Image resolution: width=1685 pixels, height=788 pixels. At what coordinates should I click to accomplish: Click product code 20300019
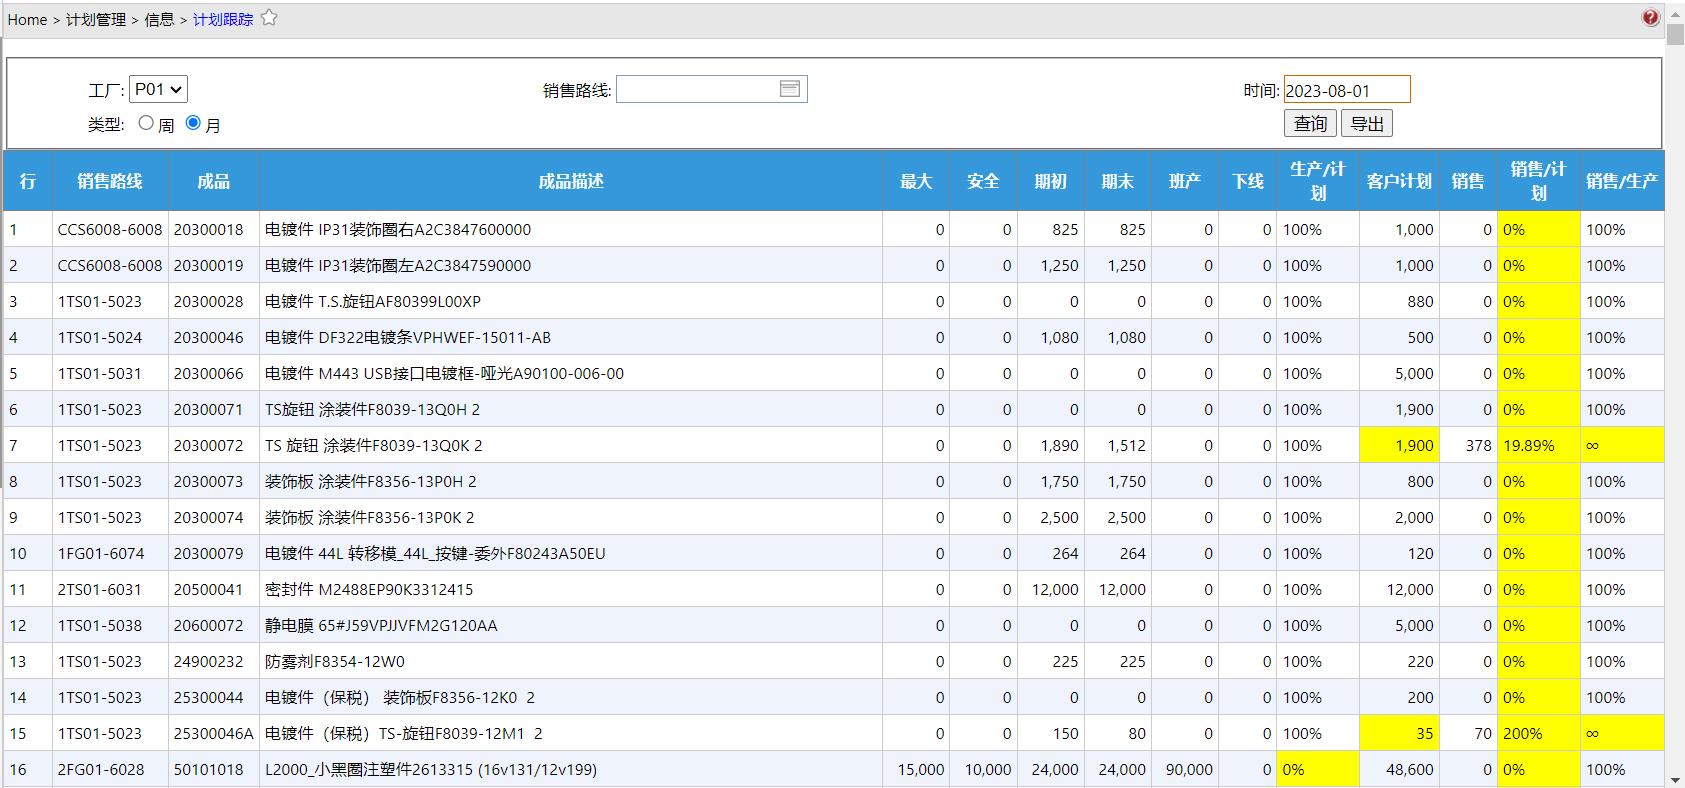[x=208, y=265]
